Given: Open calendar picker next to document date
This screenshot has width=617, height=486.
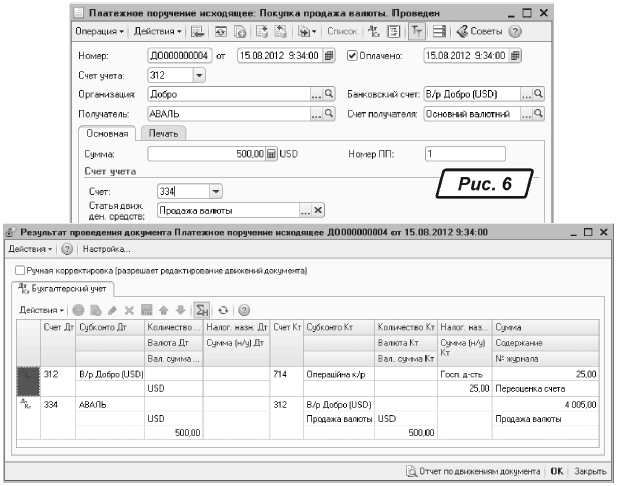Looking at the screenshot, I should pos(331,55).
